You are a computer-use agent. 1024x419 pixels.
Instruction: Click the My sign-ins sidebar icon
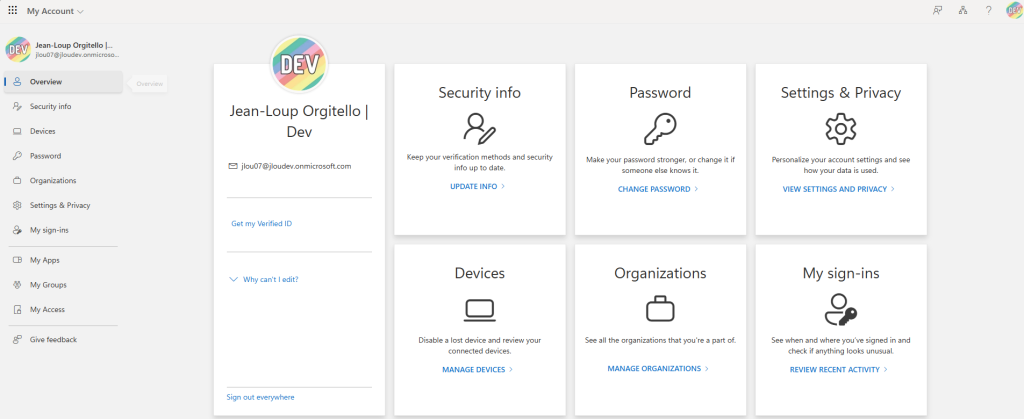(x=18, y=230)
